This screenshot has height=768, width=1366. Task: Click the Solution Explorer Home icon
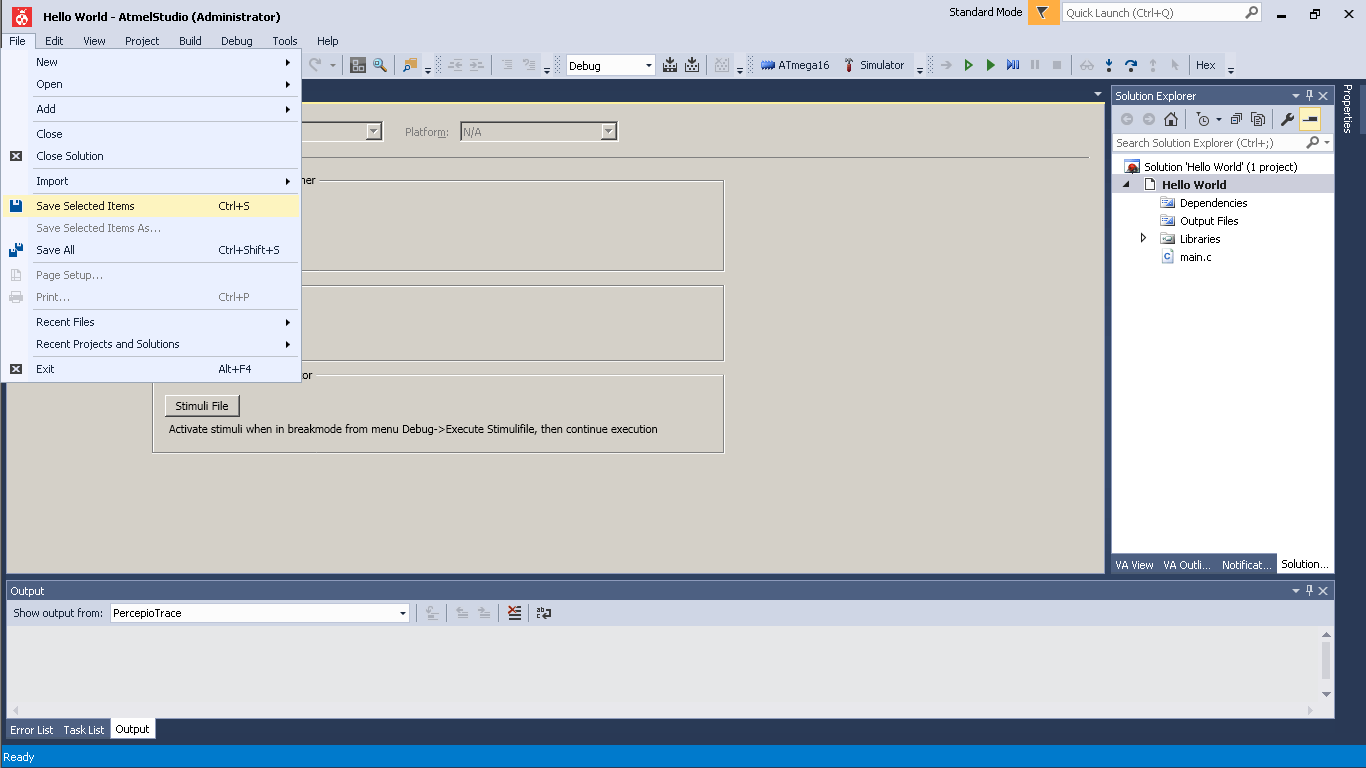1171,119
